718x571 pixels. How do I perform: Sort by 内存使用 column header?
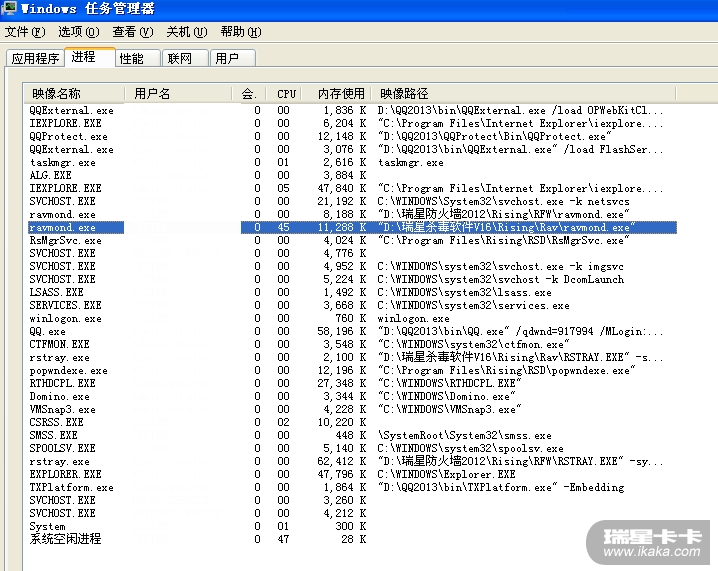point(339,93)
